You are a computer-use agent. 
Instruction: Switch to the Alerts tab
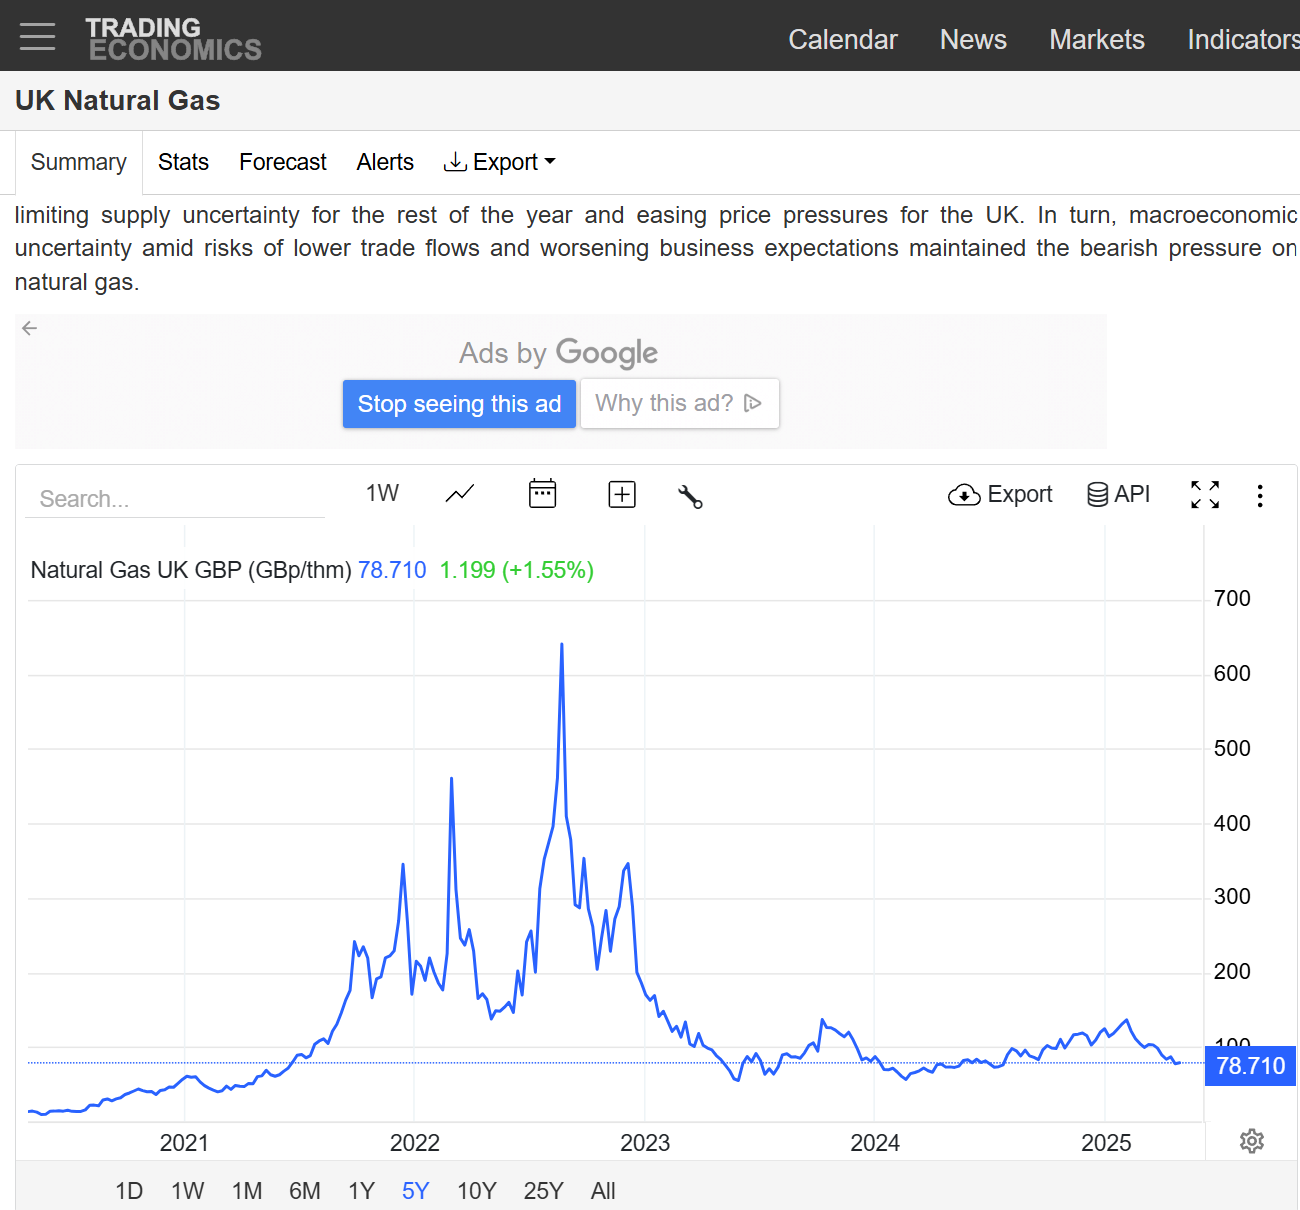click(385, 162)
